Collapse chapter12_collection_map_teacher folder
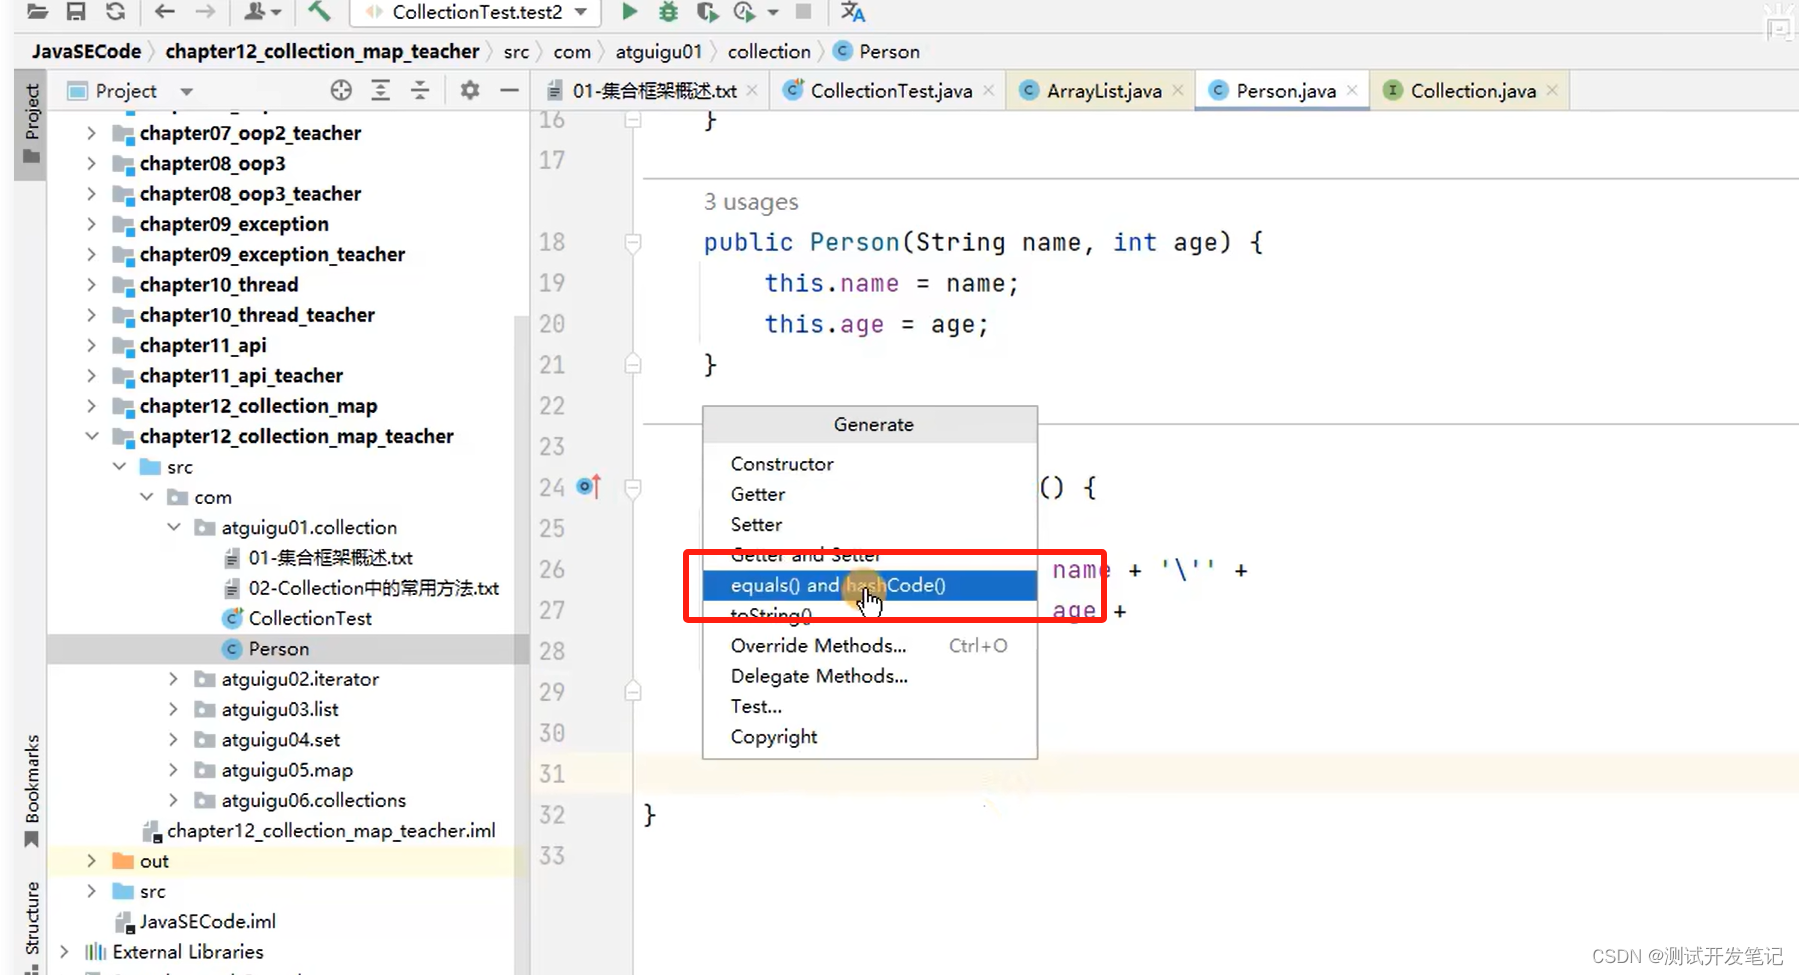The image size is (1799, 975). point(91,436)
